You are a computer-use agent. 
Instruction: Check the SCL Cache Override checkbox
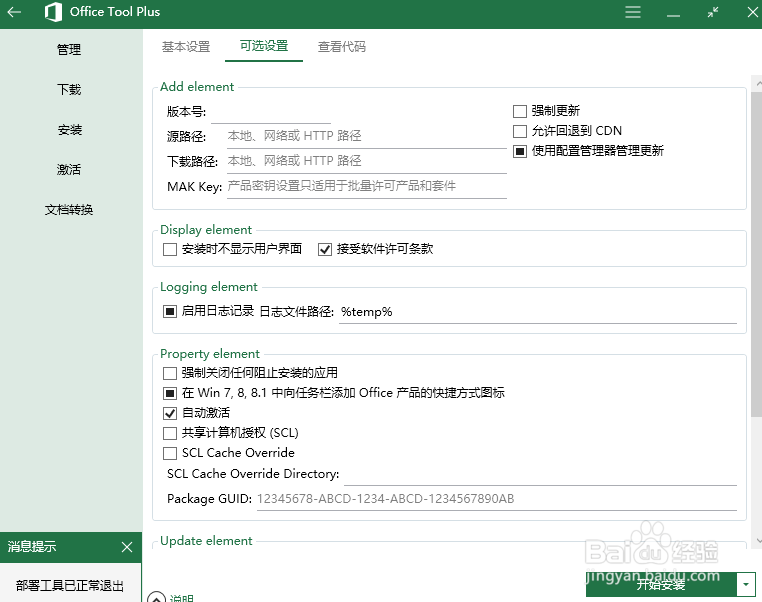coord(170,453)
